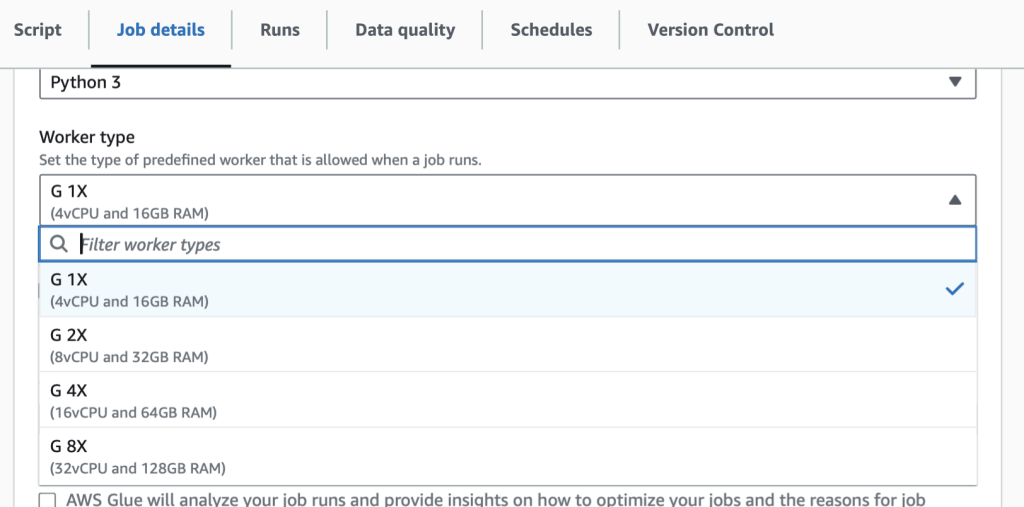
Task: Switch to the Script tab
Action: pos(38,30)
